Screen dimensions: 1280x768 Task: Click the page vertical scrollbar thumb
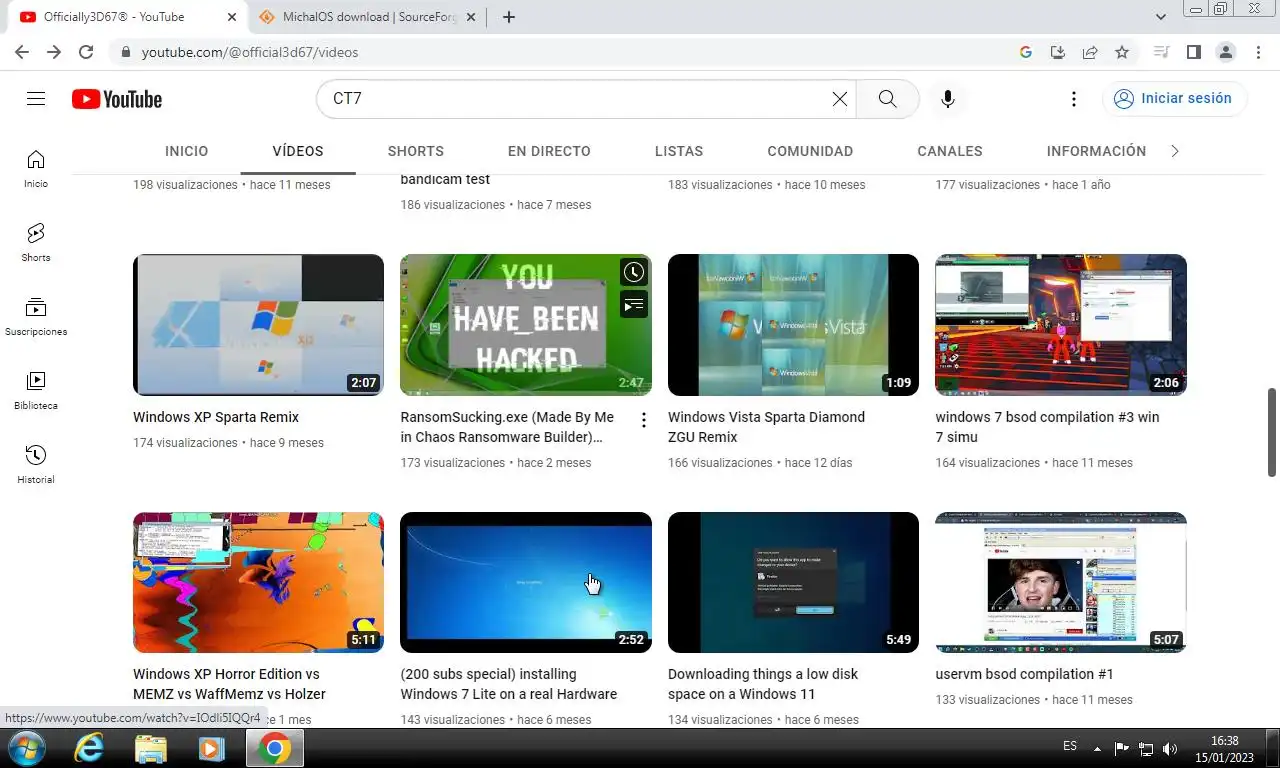point(1272,431)
